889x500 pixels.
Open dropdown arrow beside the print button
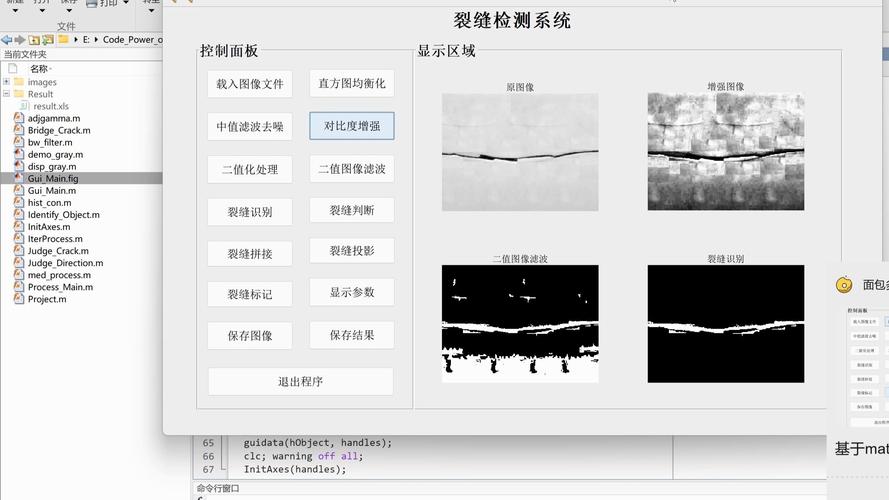click(126, 3)
